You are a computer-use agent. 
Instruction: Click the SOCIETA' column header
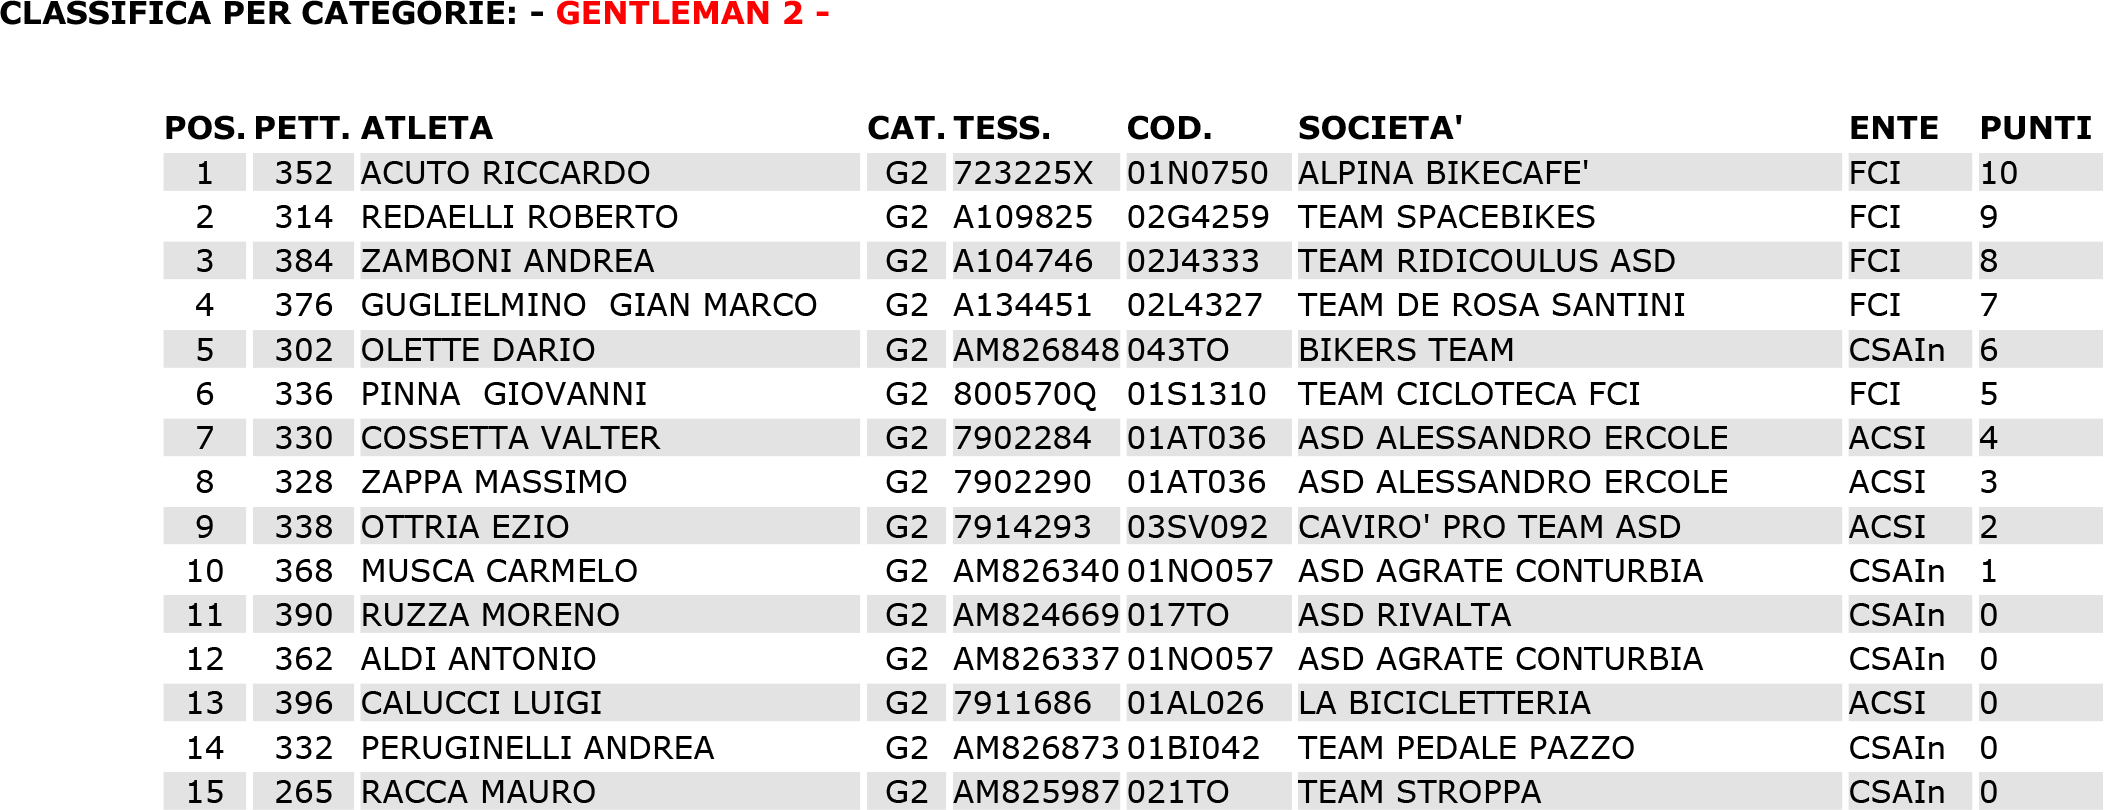[1380, 128]
